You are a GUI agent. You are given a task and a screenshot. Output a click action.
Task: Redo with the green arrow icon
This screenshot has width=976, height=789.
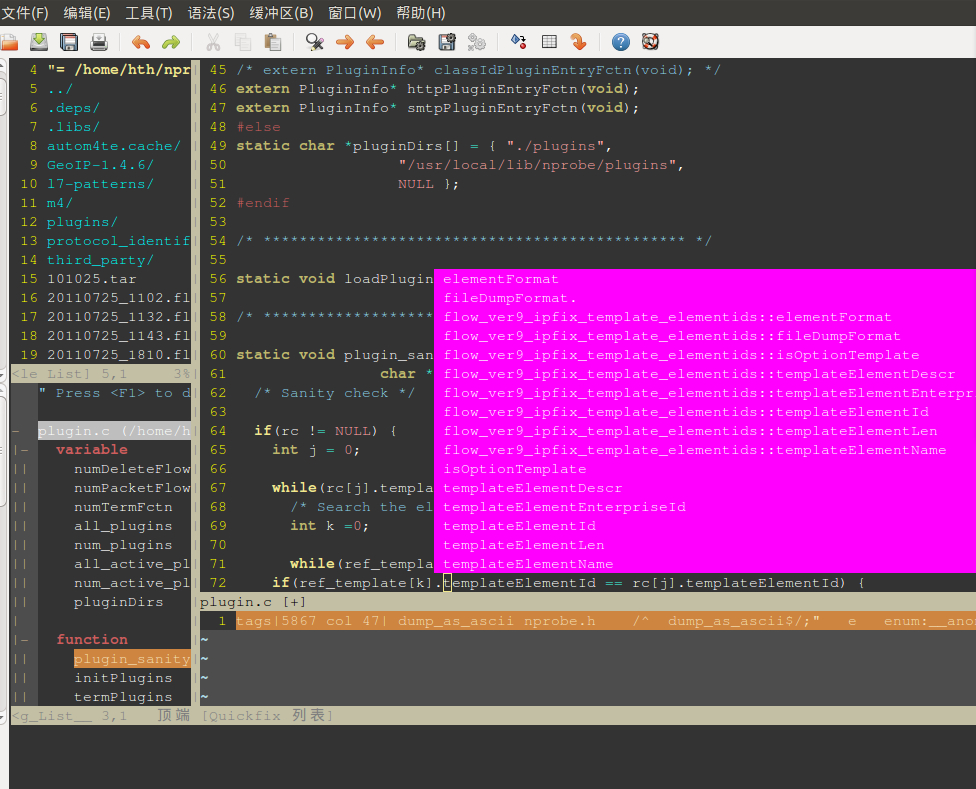point(171,42)
